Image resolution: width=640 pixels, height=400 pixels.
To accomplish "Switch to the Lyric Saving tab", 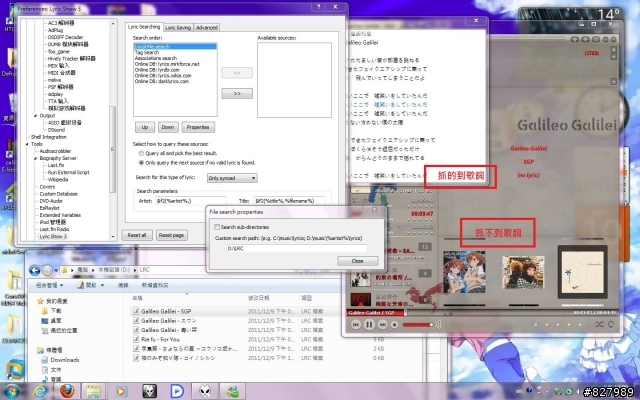I will [178, 27].
